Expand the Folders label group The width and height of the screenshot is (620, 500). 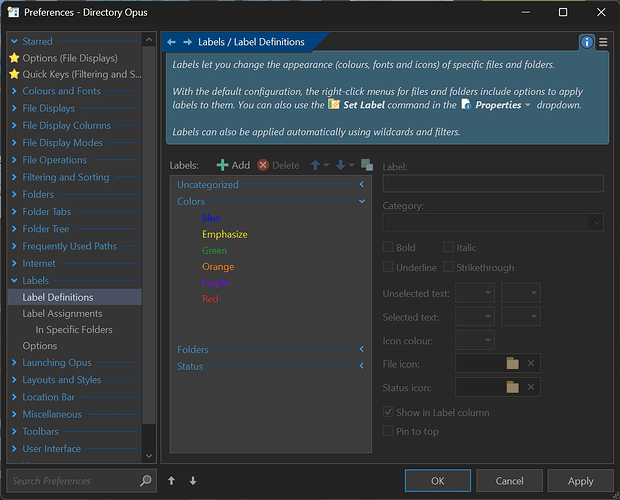tap(362, 349)
